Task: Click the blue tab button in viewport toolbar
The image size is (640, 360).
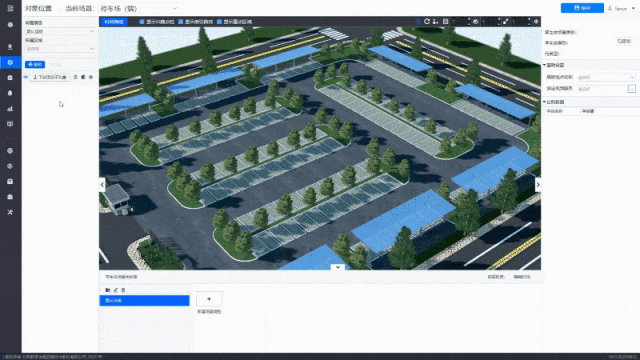Action: click(114, 22)
